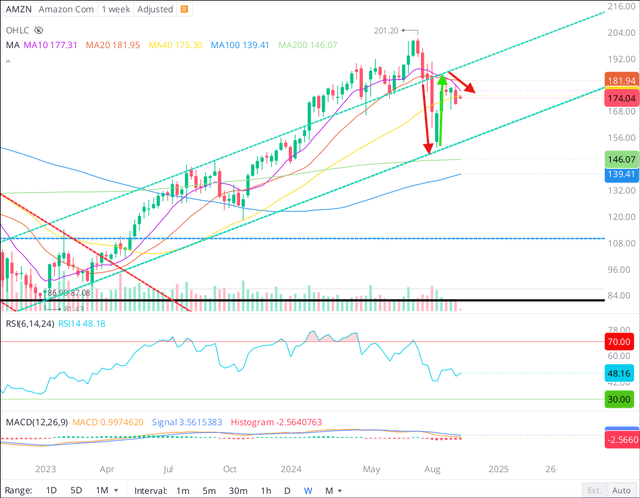Select the MA40 175.30 legend entry
The image size is (640, 498).
click(176, 45)
